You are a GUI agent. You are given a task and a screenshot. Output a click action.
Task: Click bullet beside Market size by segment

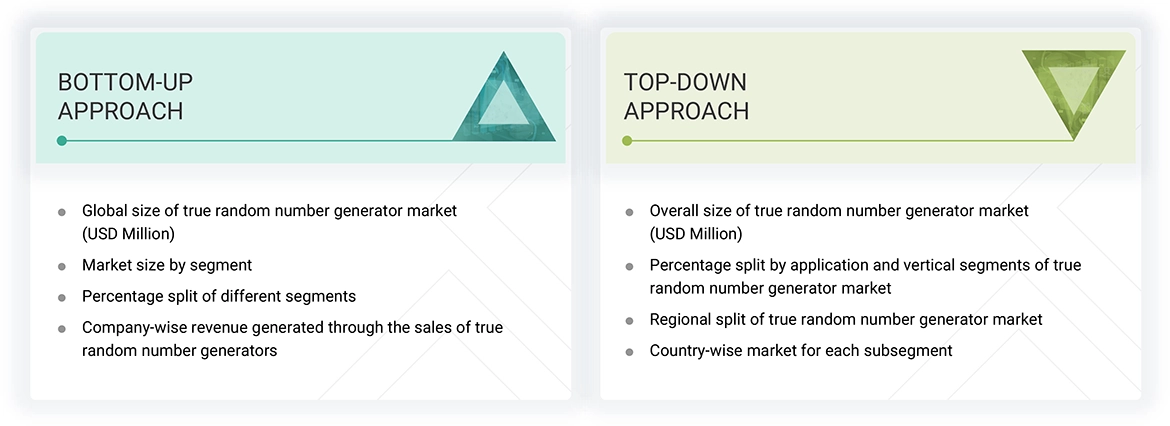62,267
